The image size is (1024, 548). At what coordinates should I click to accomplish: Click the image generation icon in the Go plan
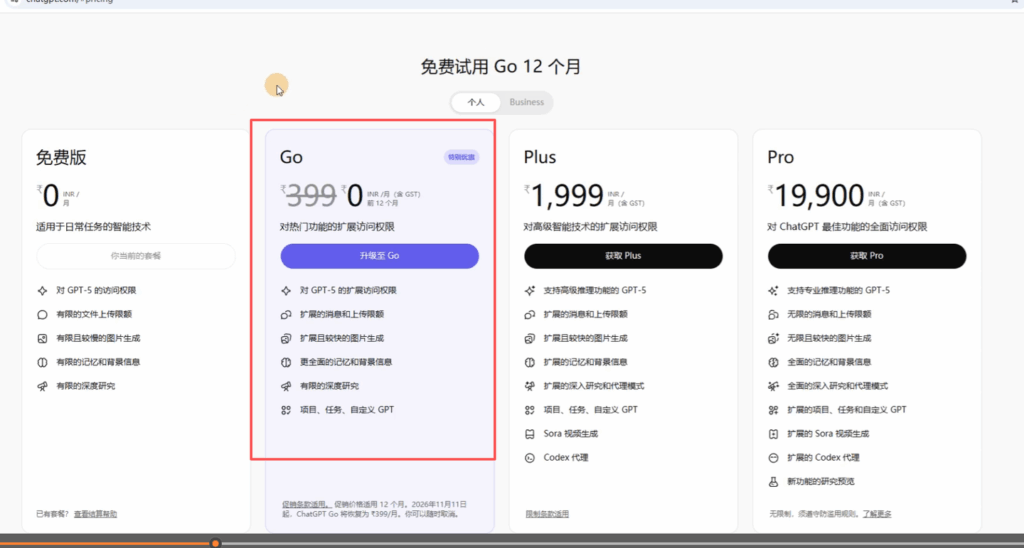click(x=286, y=338)
